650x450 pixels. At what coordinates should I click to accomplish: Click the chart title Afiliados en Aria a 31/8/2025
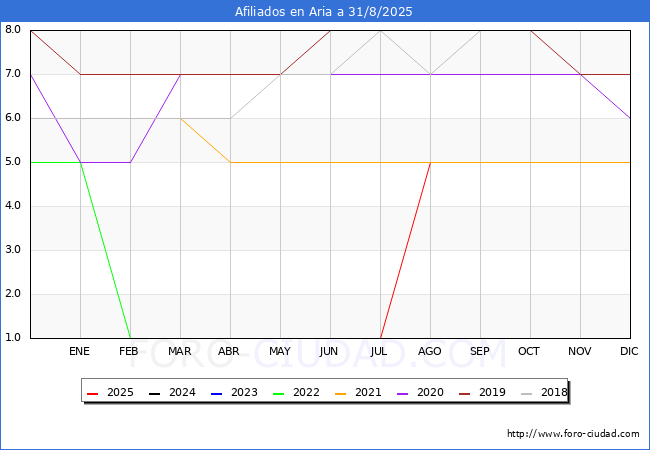click(x=324, y=12)
